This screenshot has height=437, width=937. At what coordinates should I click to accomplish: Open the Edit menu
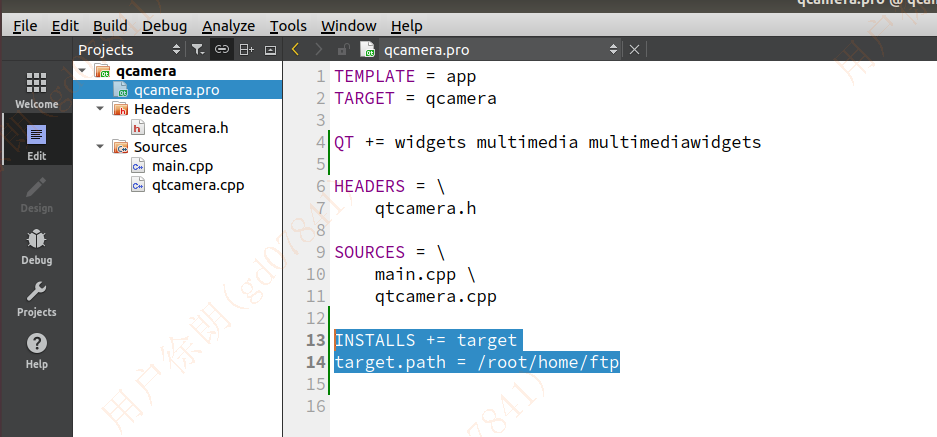65,26
